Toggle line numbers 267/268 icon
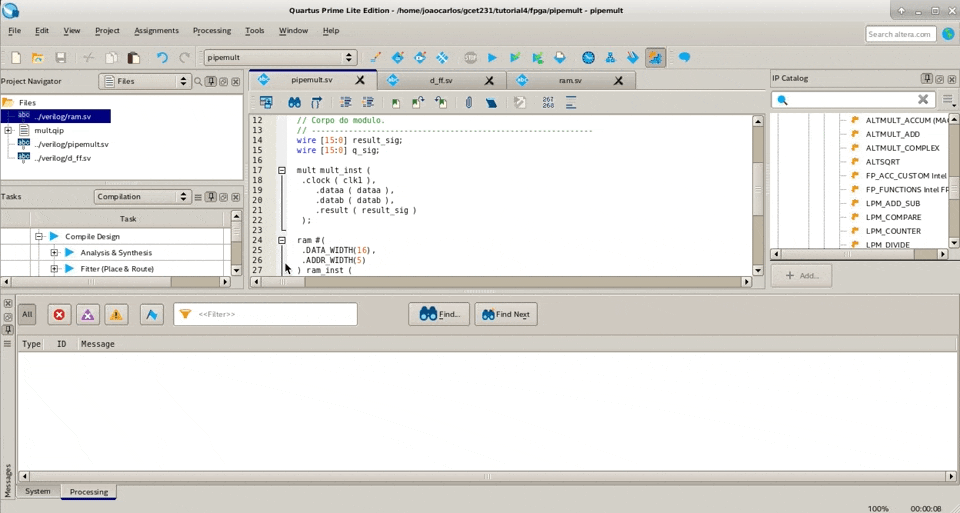The width and height of the screenshot is (960, 513). pyautogui.click(x=548, y=102)
